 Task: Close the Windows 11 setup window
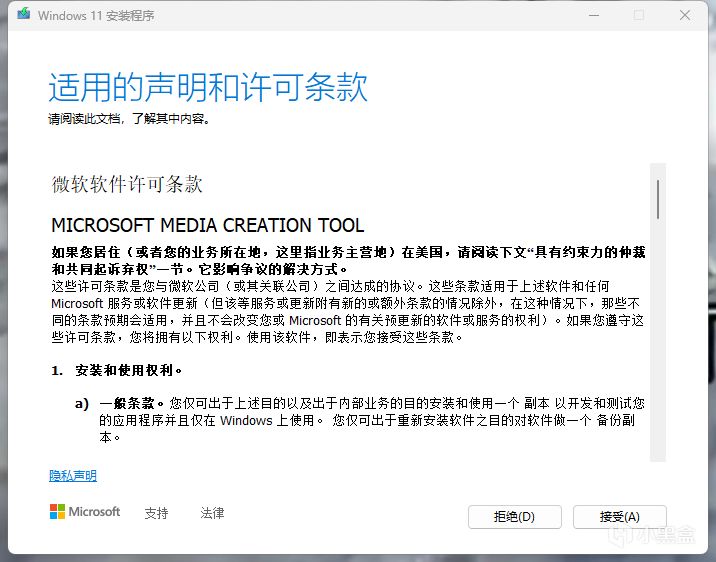(x=685, y=15)
